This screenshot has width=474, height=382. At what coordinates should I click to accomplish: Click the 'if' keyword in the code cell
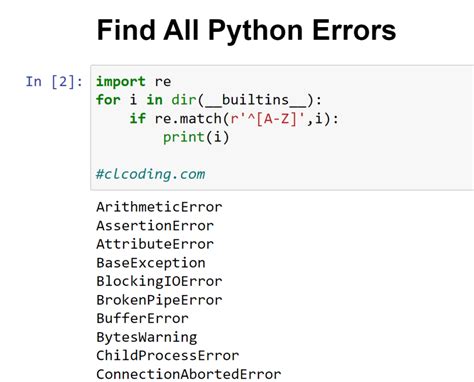(137, 119)
